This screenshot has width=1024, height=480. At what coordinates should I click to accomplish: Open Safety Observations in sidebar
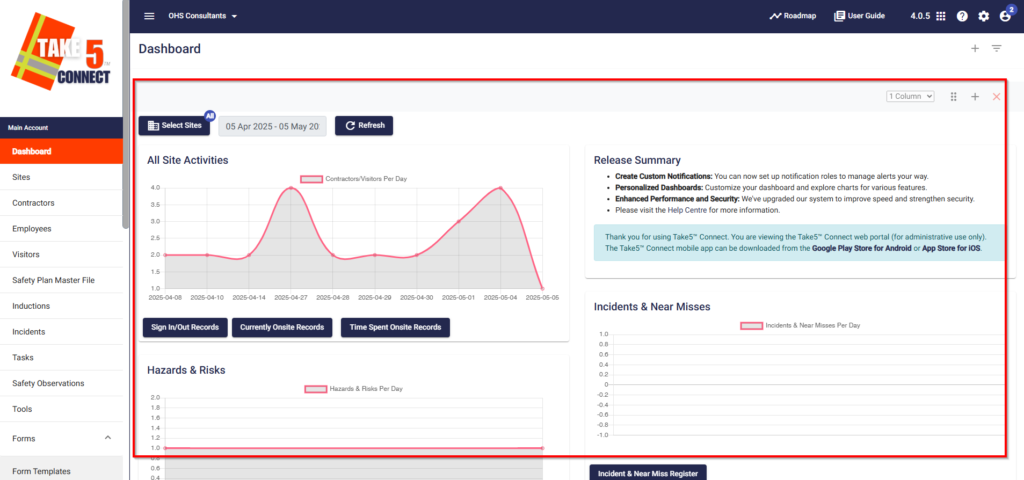(61, 383)
